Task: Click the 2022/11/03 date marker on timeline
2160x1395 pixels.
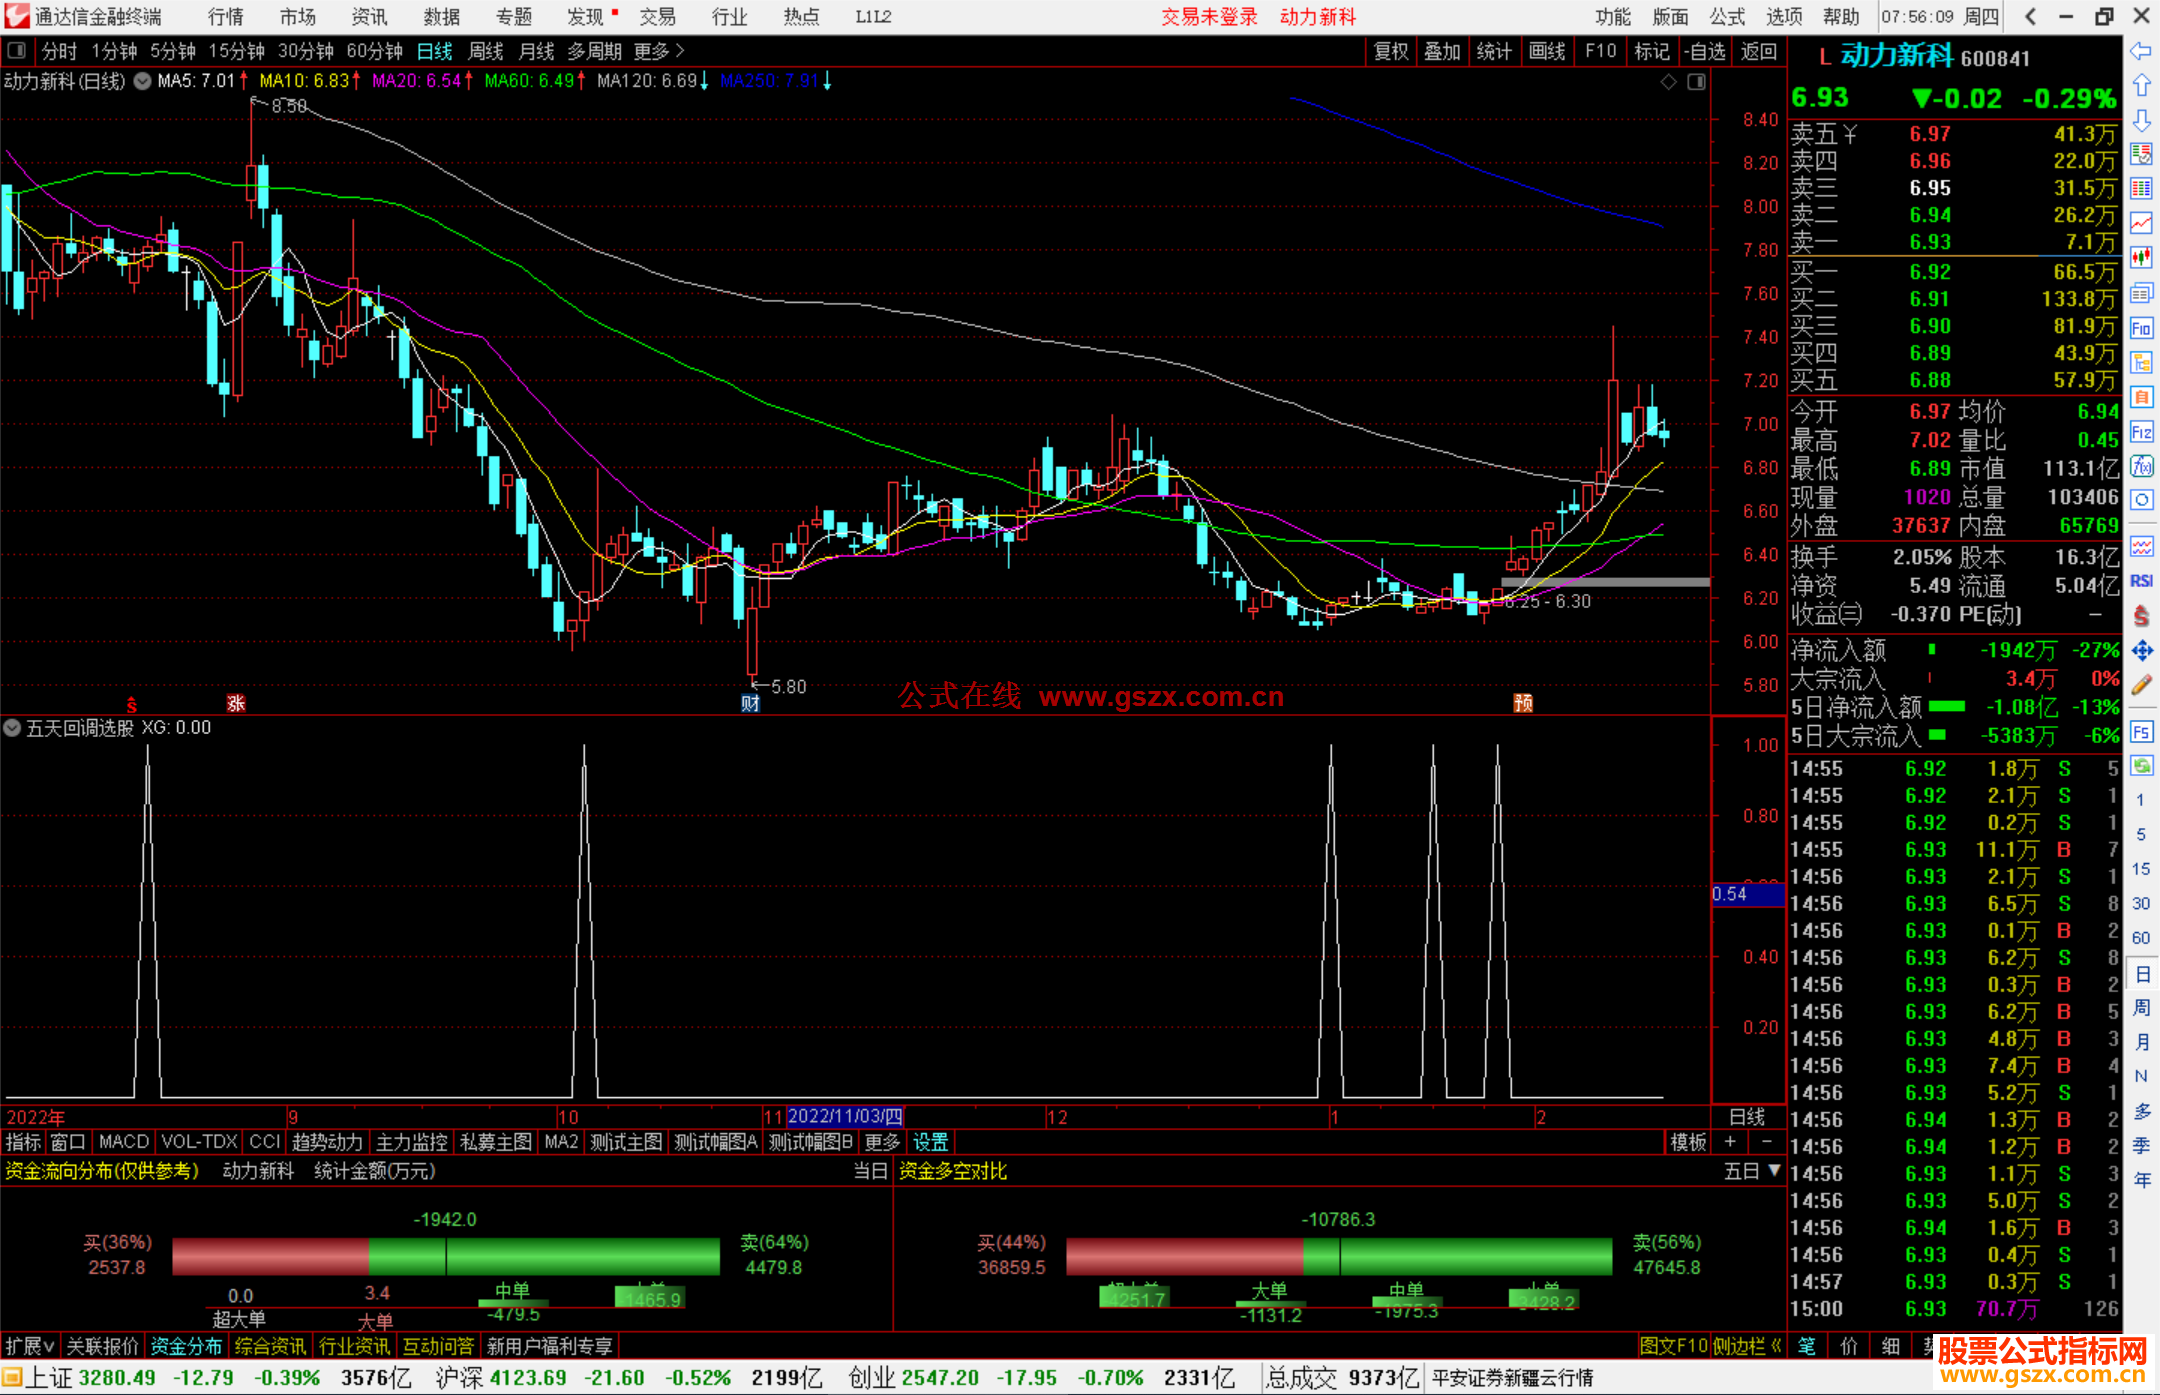Action: point(845,1116)
